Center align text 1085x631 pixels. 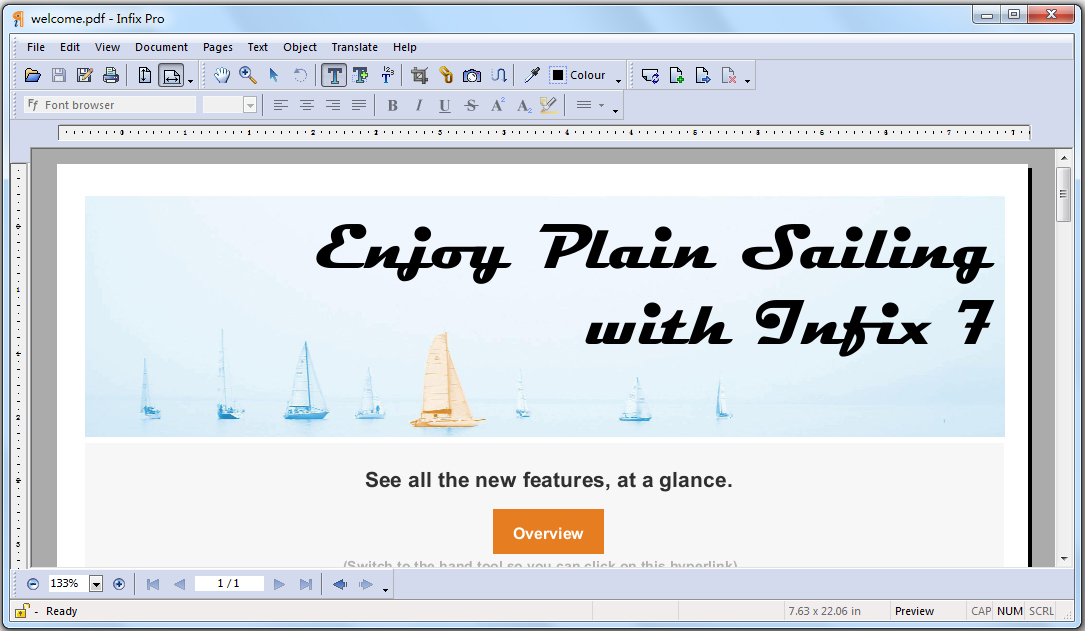point(307,105)
